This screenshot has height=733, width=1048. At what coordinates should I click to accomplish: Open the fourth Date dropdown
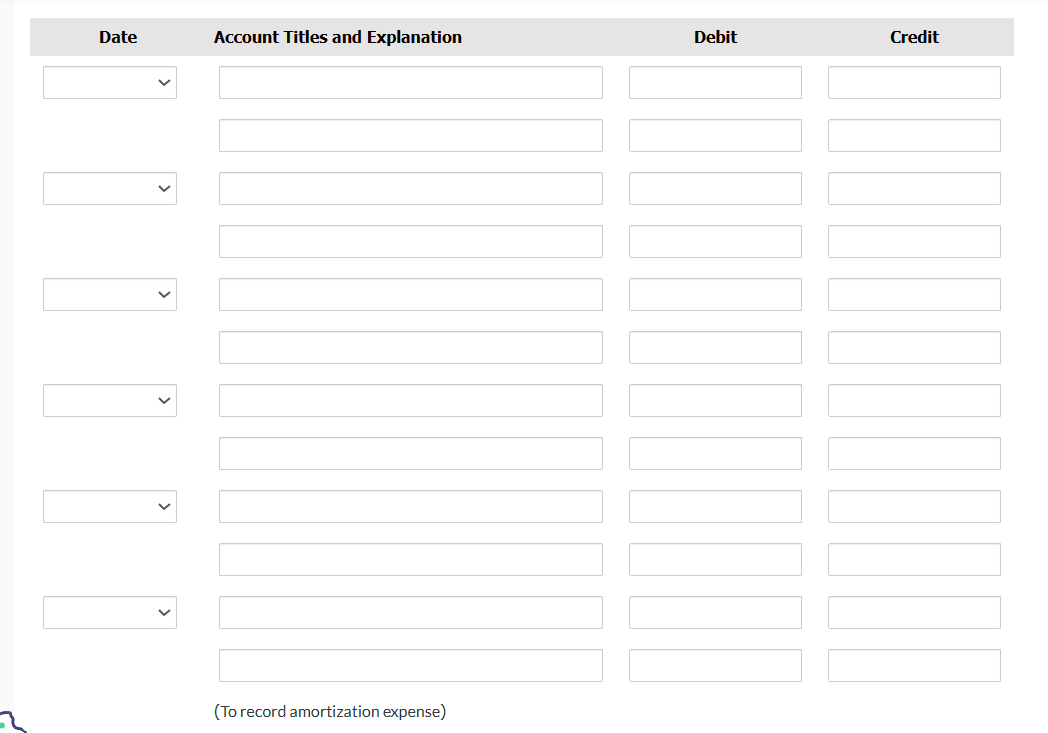tap(110, 400)
